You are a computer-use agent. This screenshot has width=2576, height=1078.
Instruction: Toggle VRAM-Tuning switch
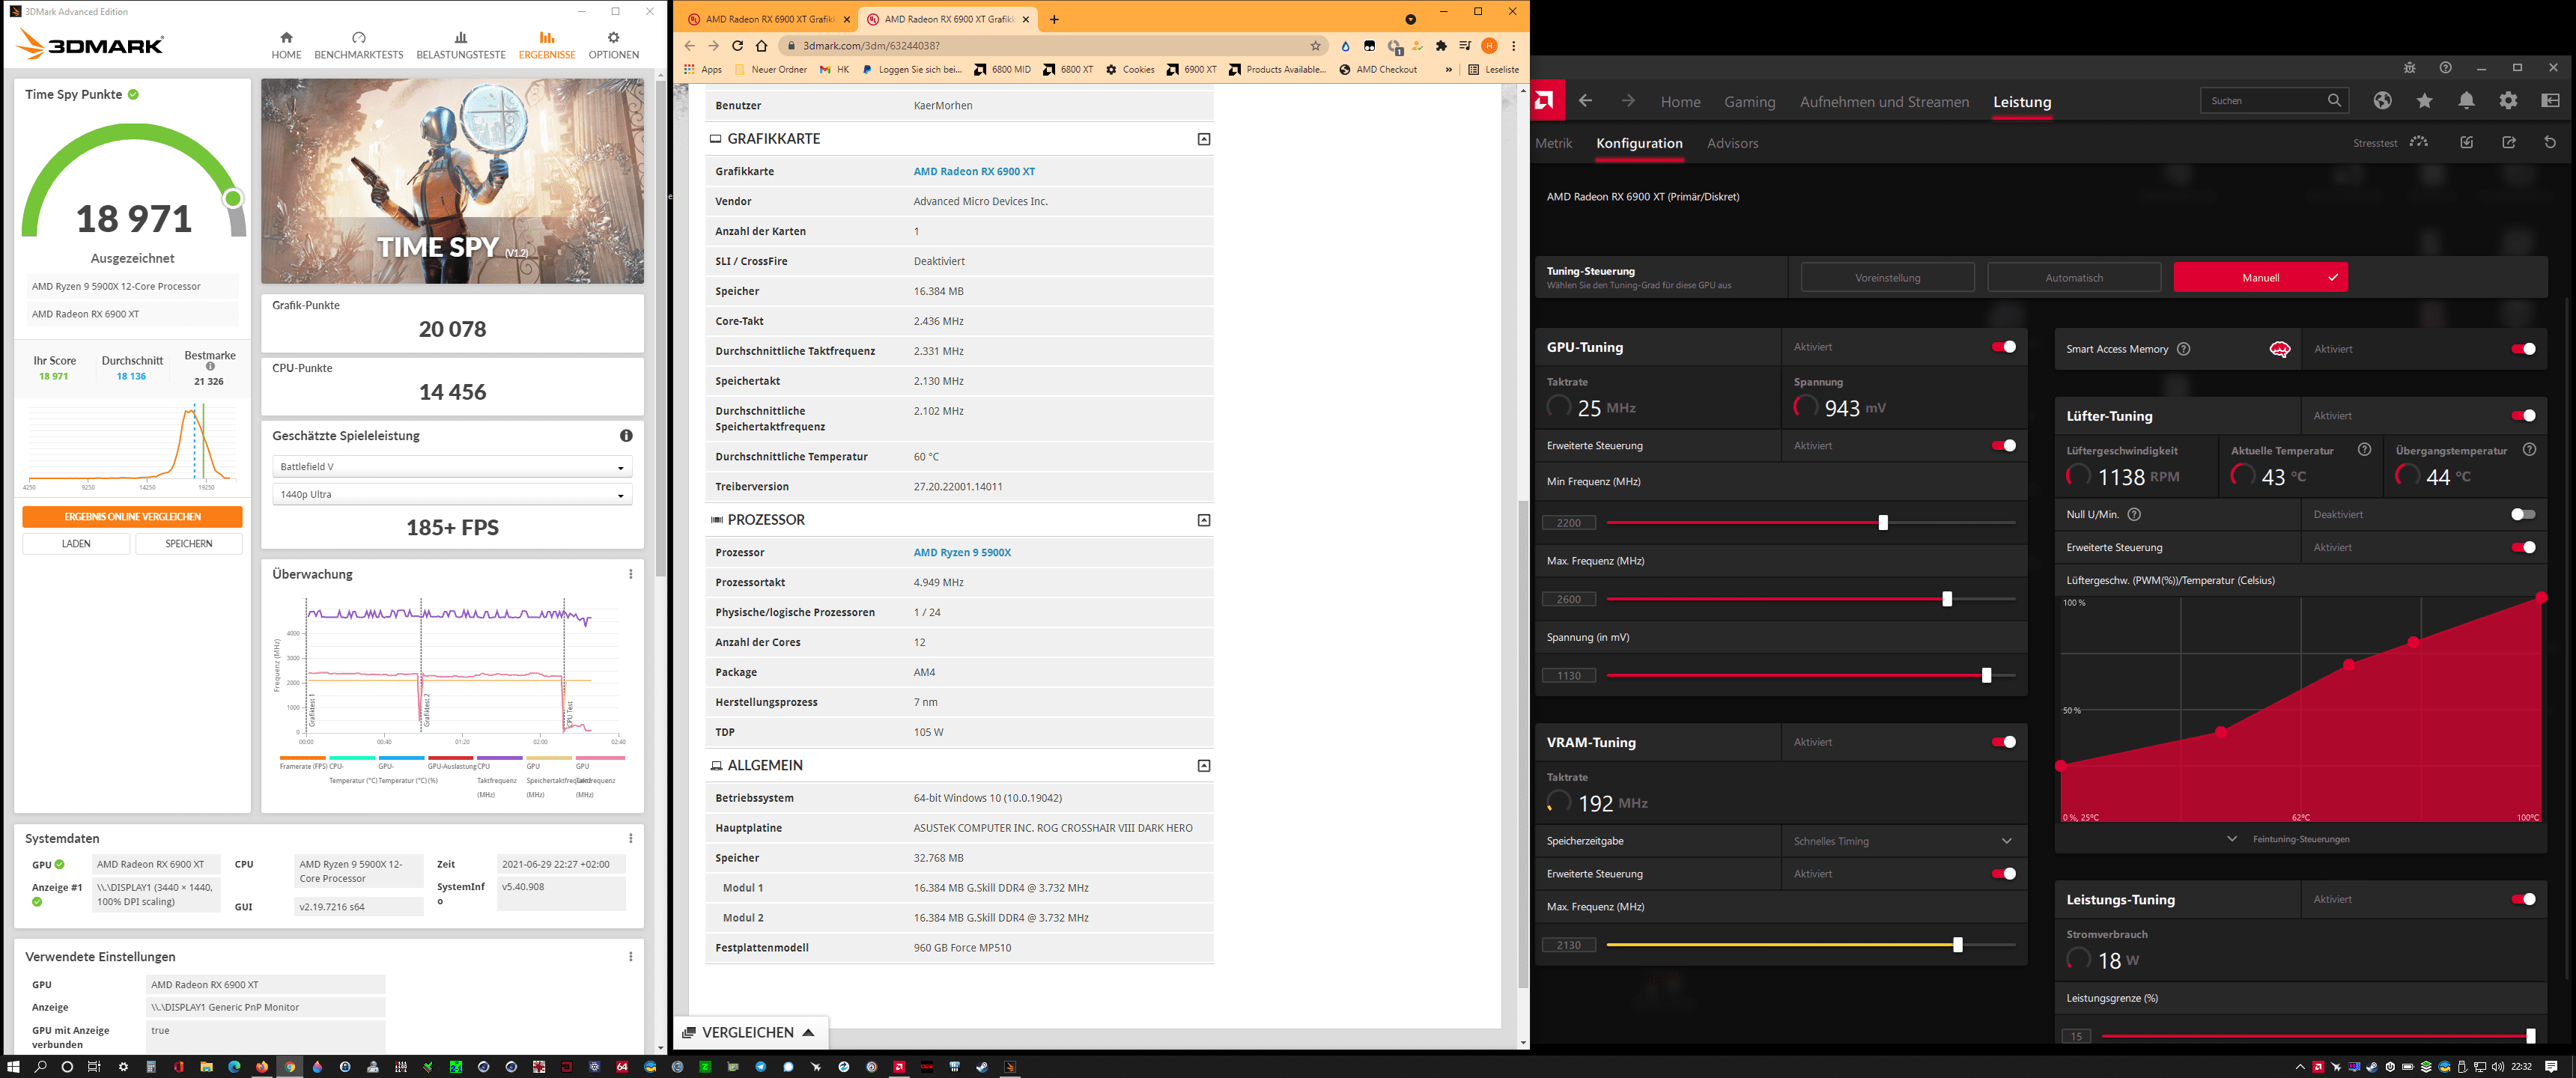[x=2003, y=742]
